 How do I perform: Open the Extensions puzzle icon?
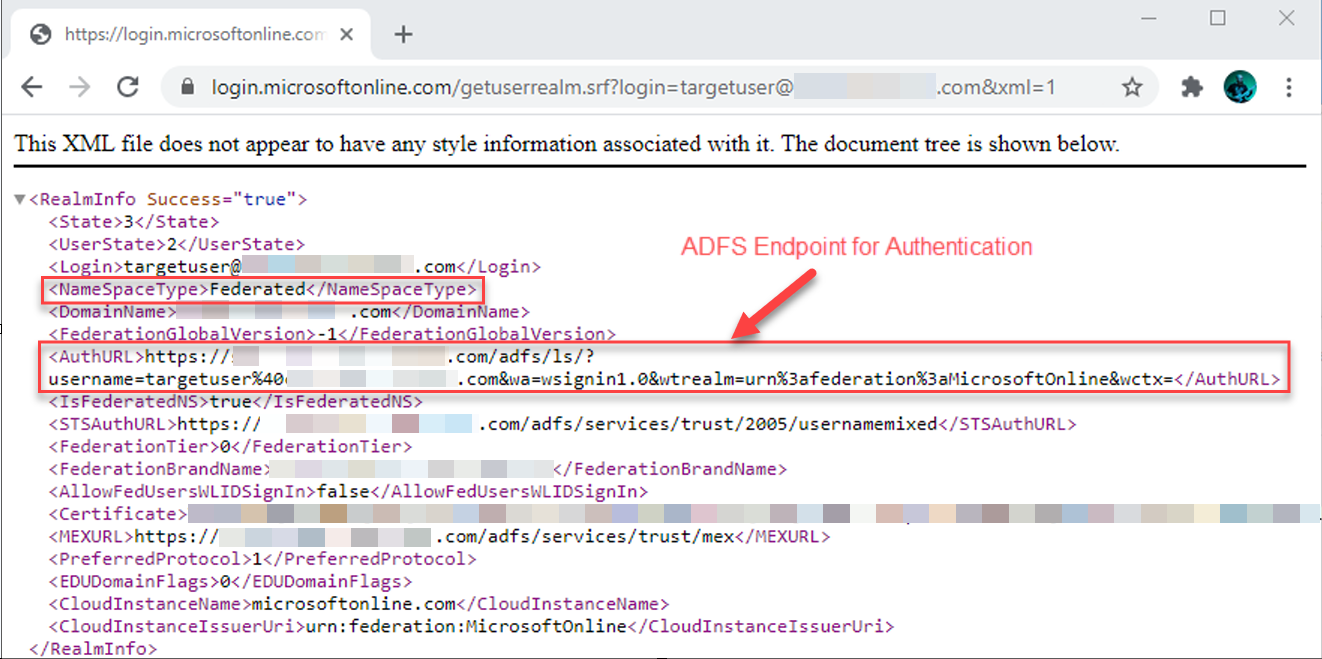1191,87
